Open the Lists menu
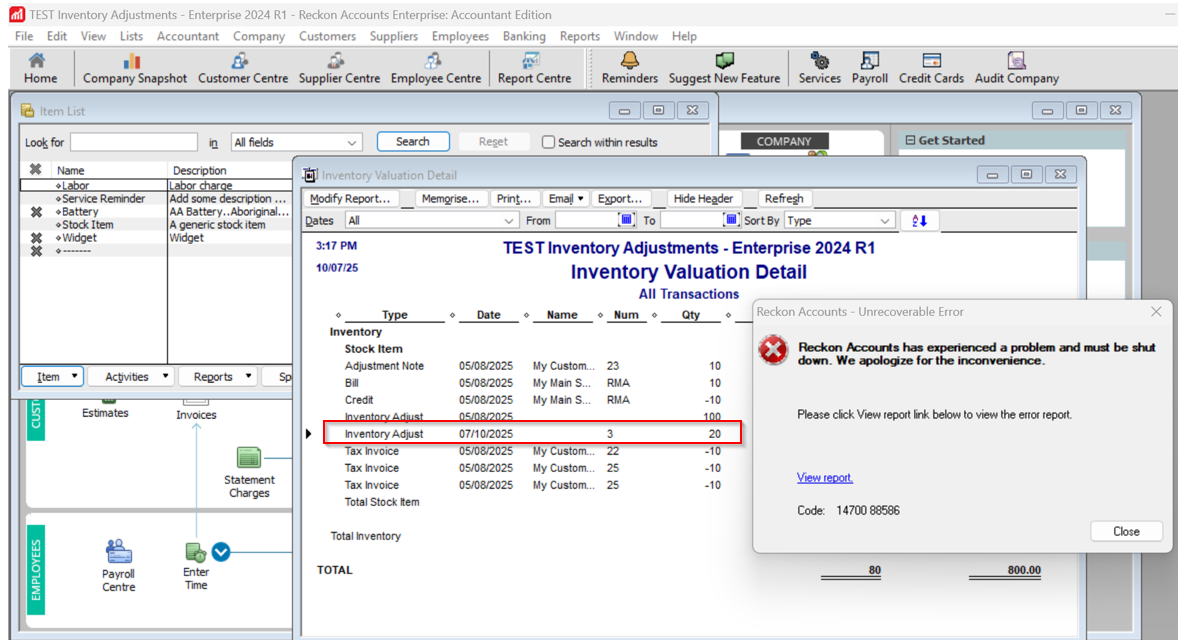Image resolution: width=1190 pixels, height=640 pixels. [131, 36]
